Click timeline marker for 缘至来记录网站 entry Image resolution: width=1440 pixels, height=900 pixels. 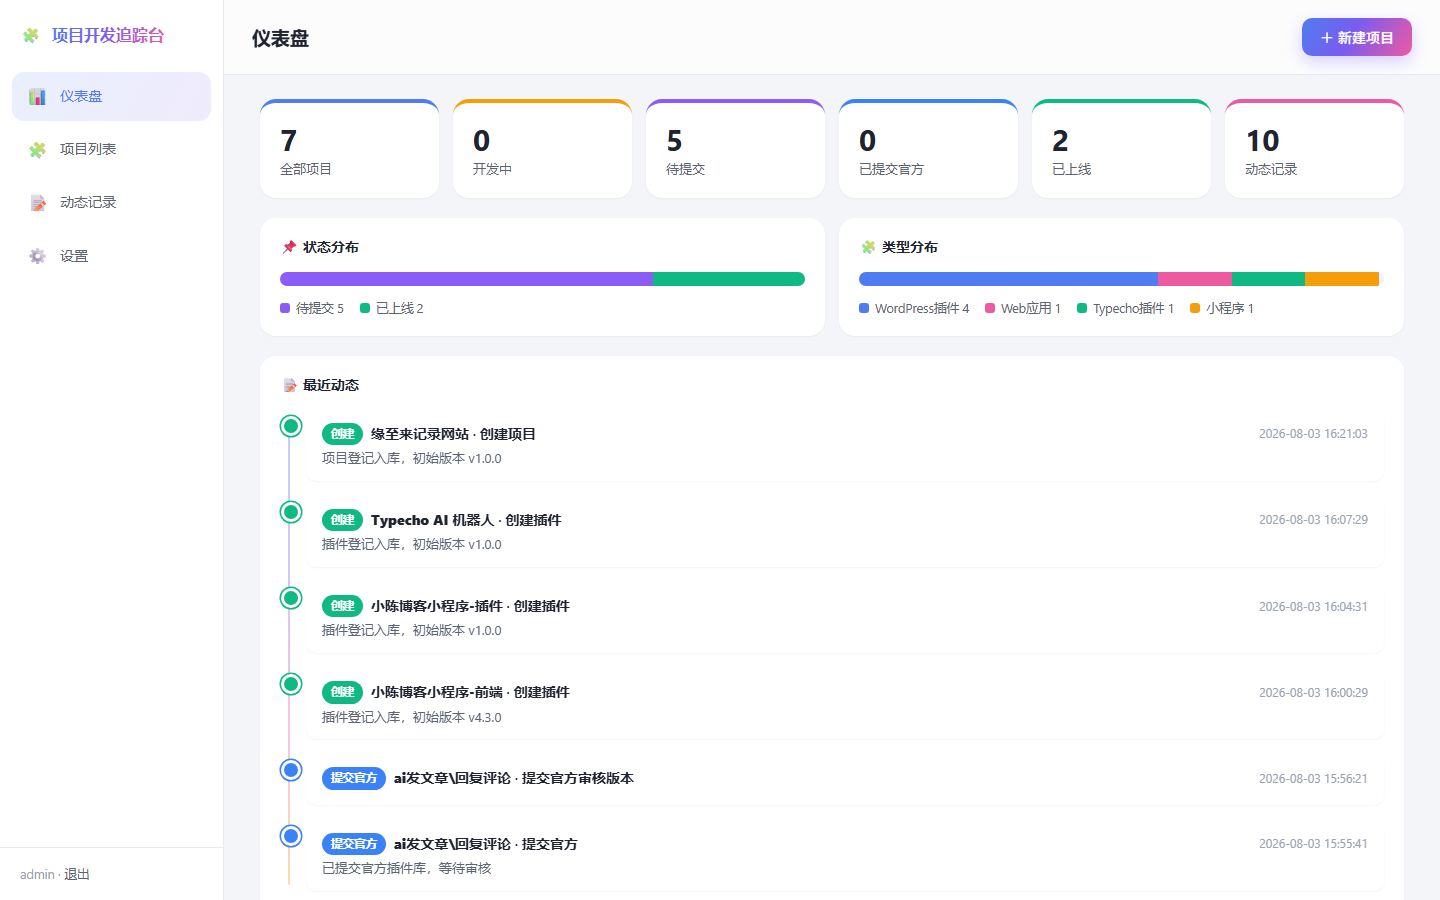point(291,426)
